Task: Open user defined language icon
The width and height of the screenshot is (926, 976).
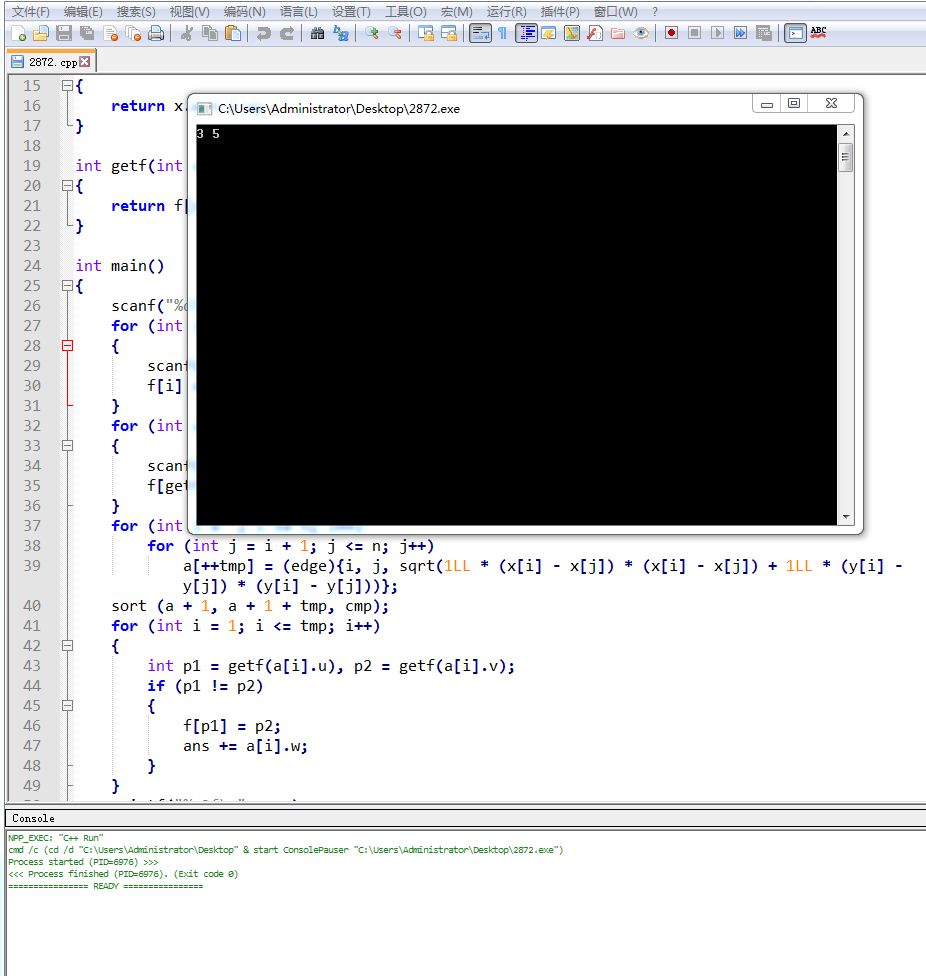Action: [x=549, y=33]
